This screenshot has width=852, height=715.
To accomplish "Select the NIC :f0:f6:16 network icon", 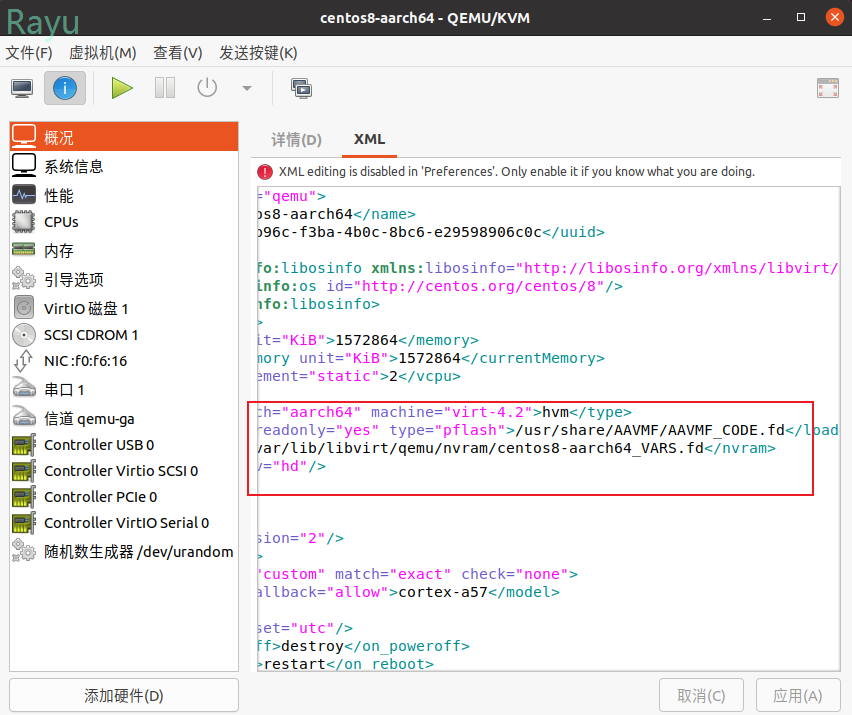I will point(24,361).
